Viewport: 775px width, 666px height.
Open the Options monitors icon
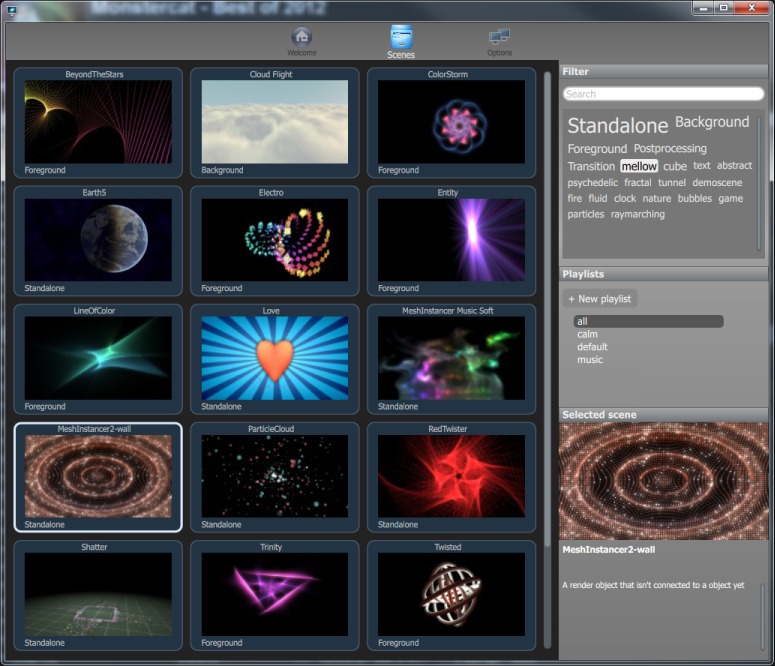tap(499, 42)
